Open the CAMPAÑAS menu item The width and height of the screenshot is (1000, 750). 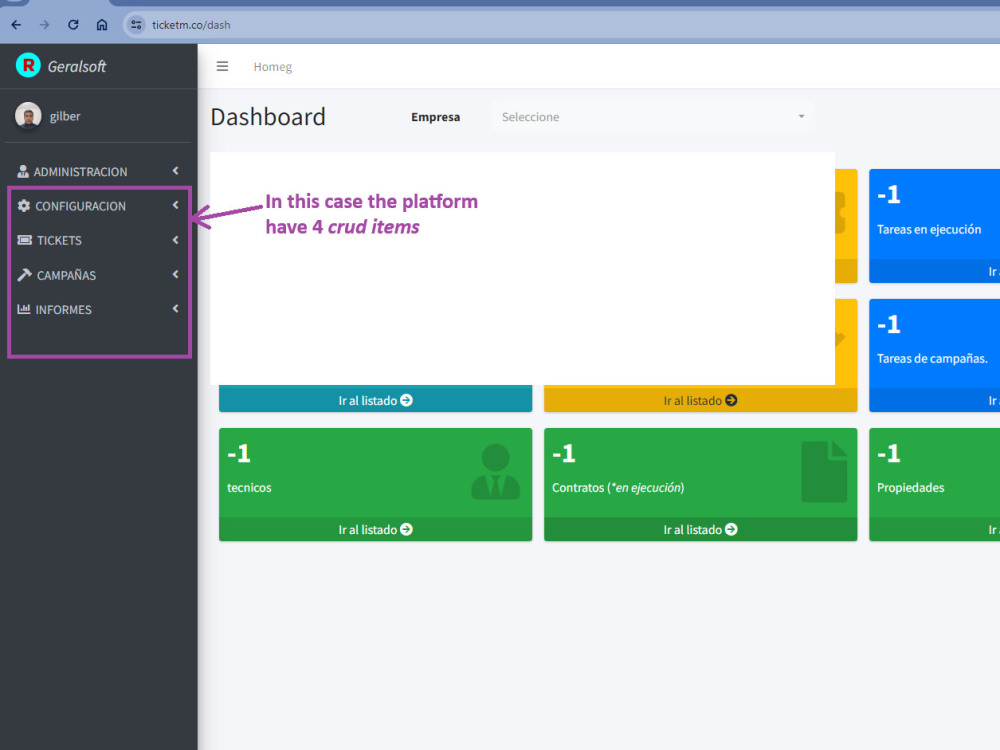click(x=98, y=275)
